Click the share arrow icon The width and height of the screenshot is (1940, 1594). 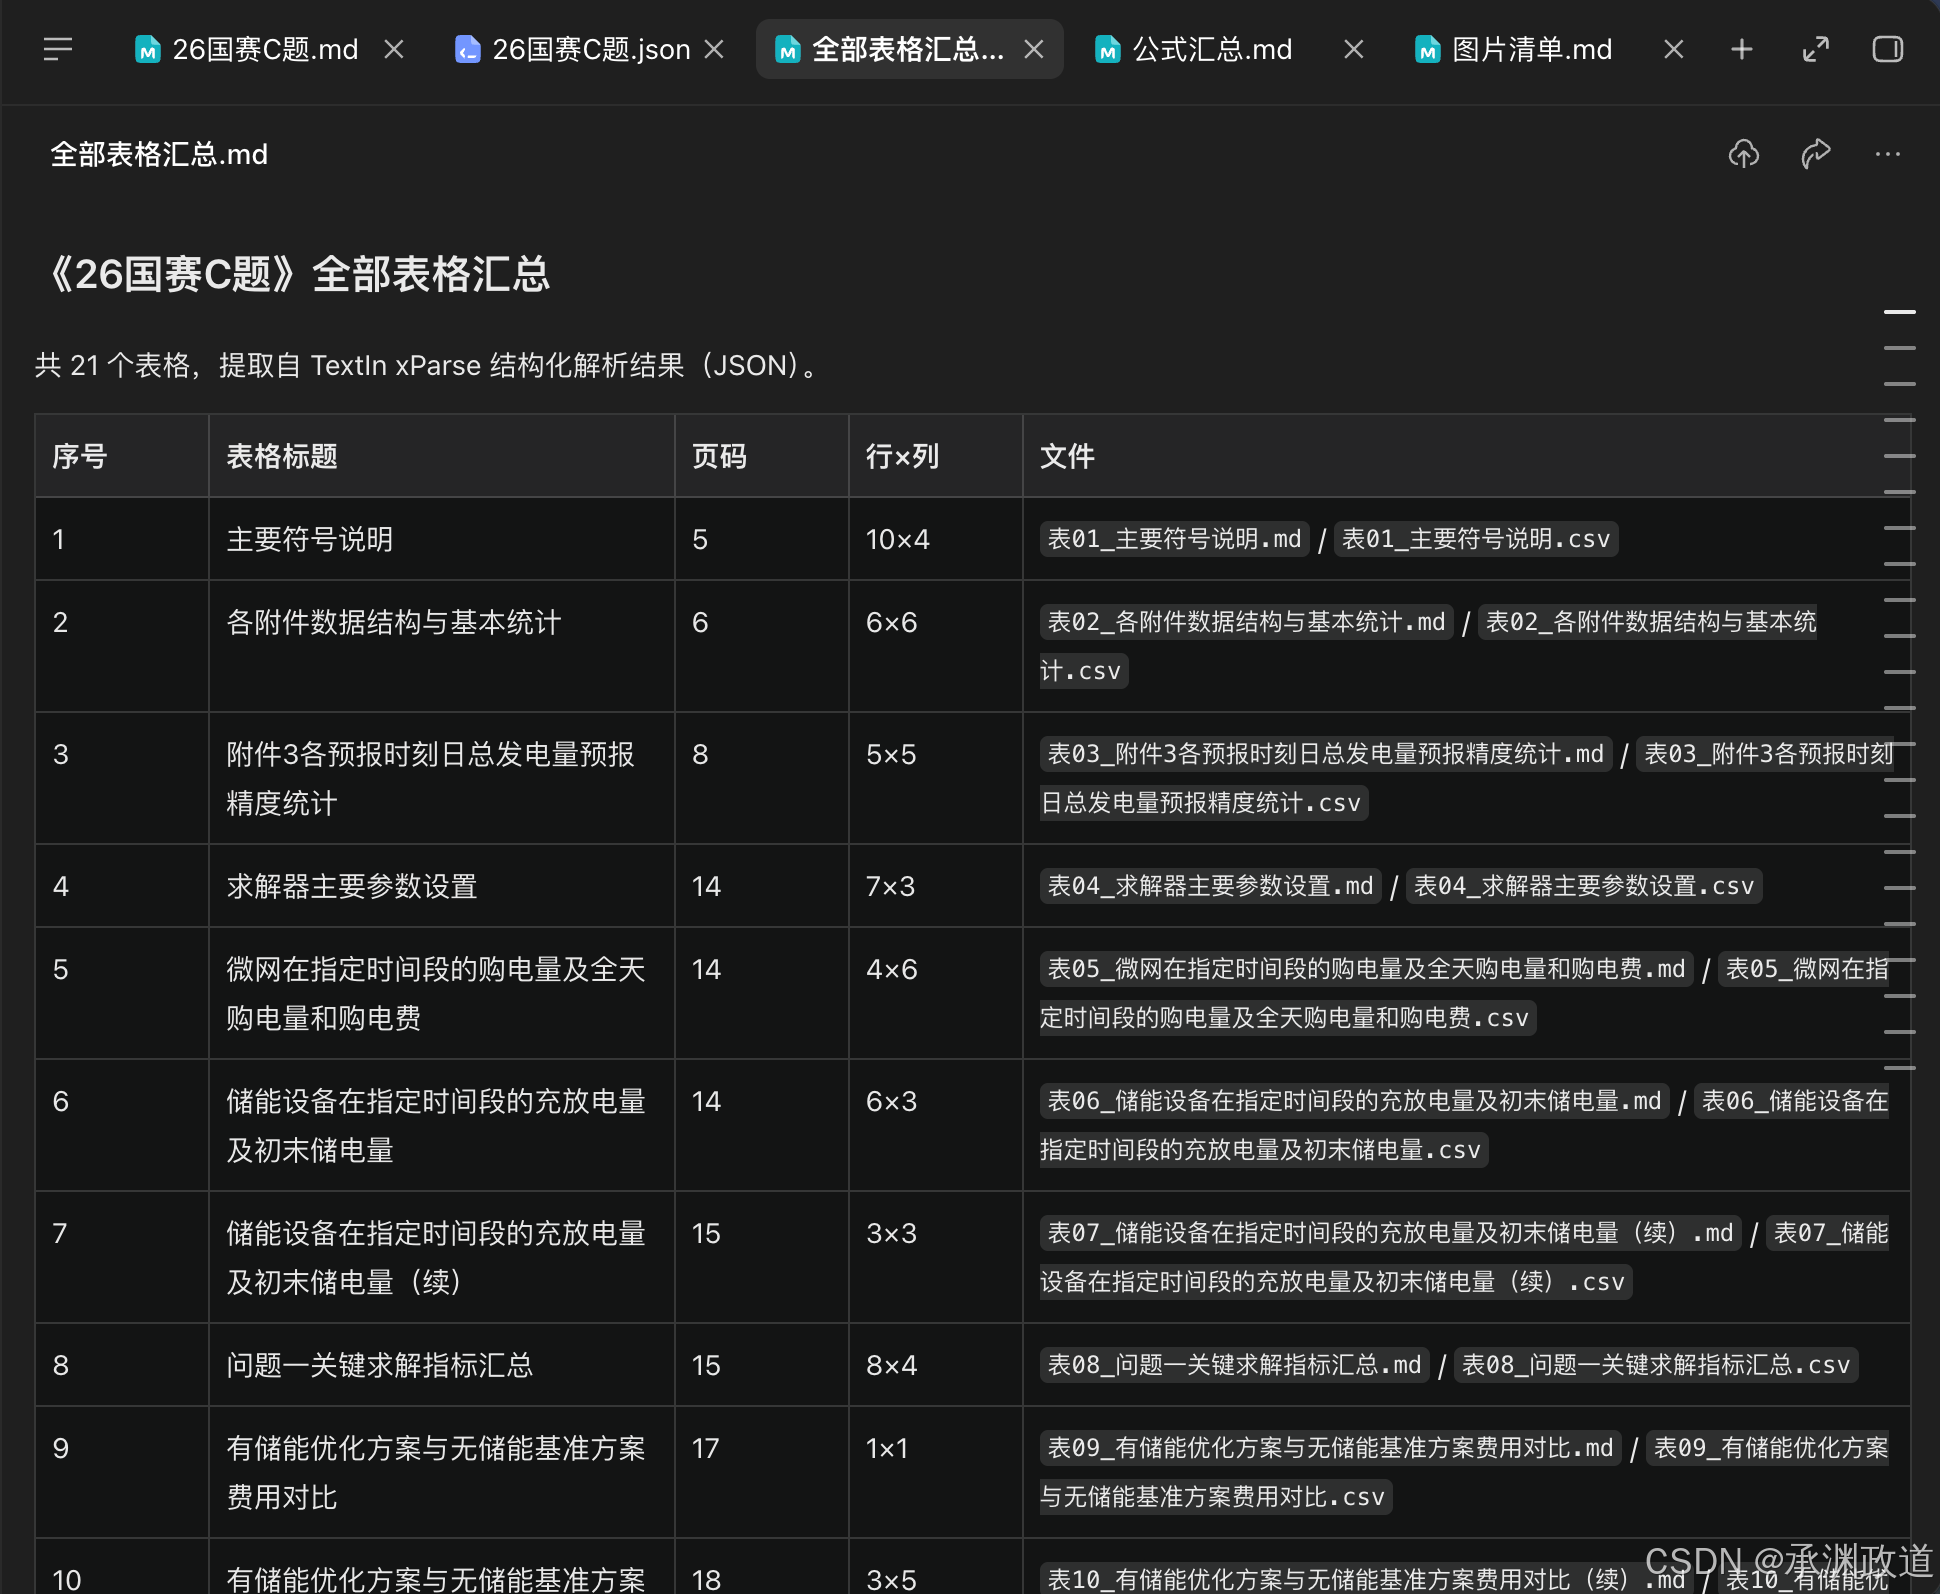coord(1816,154)
